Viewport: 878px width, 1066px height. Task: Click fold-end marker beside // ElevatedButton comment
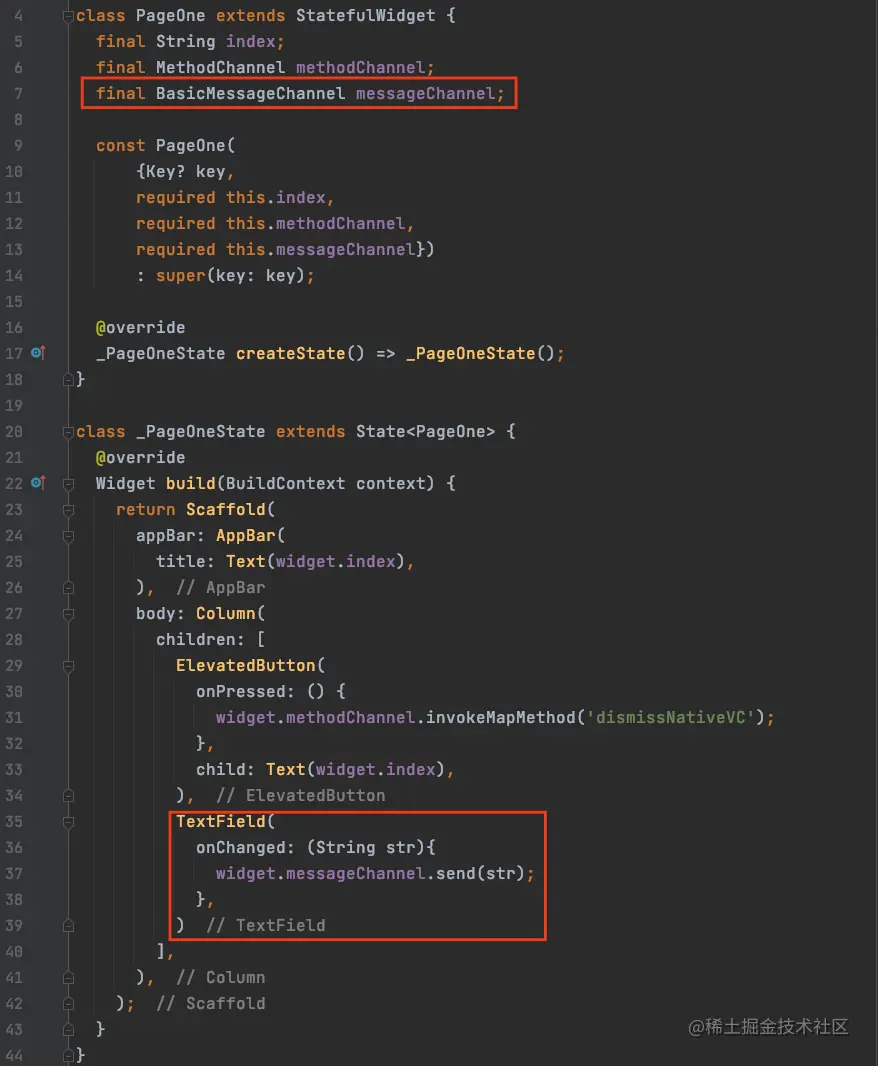68,795
